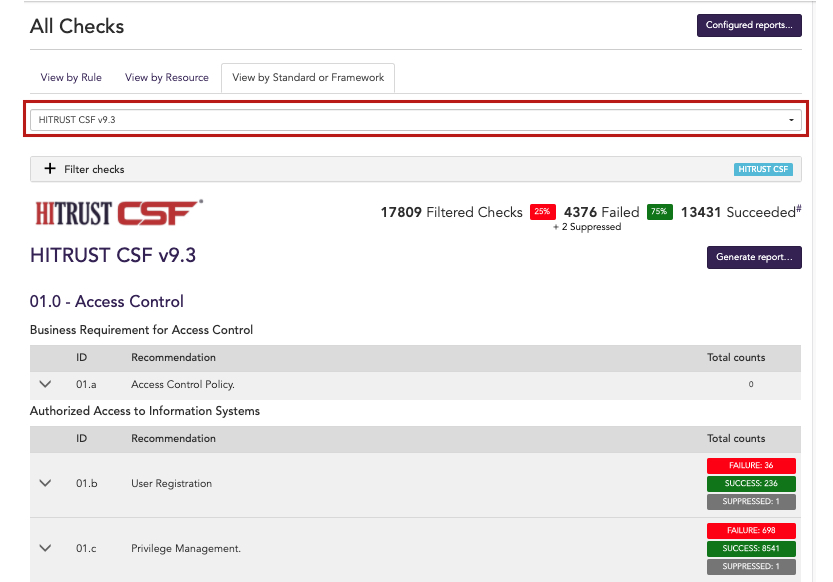Viewport: 833px width, 582px height.
Task: Click the 4376 Failed count
Action: (x=601, y=212)
